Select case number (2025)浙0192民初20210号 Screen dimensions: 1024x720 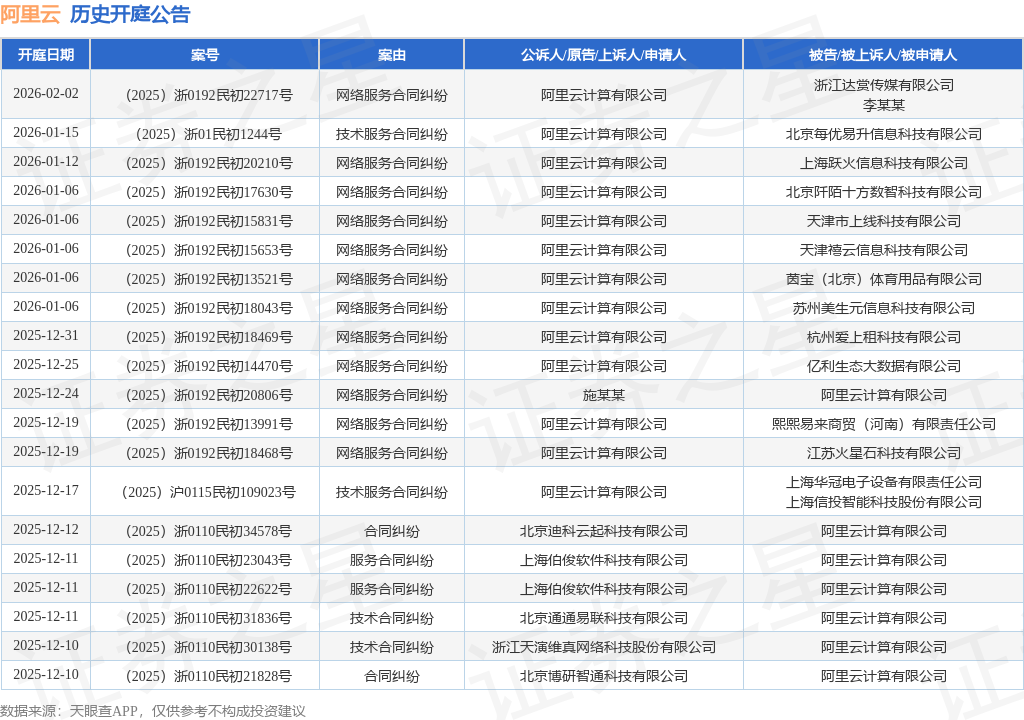click(209, 163)
